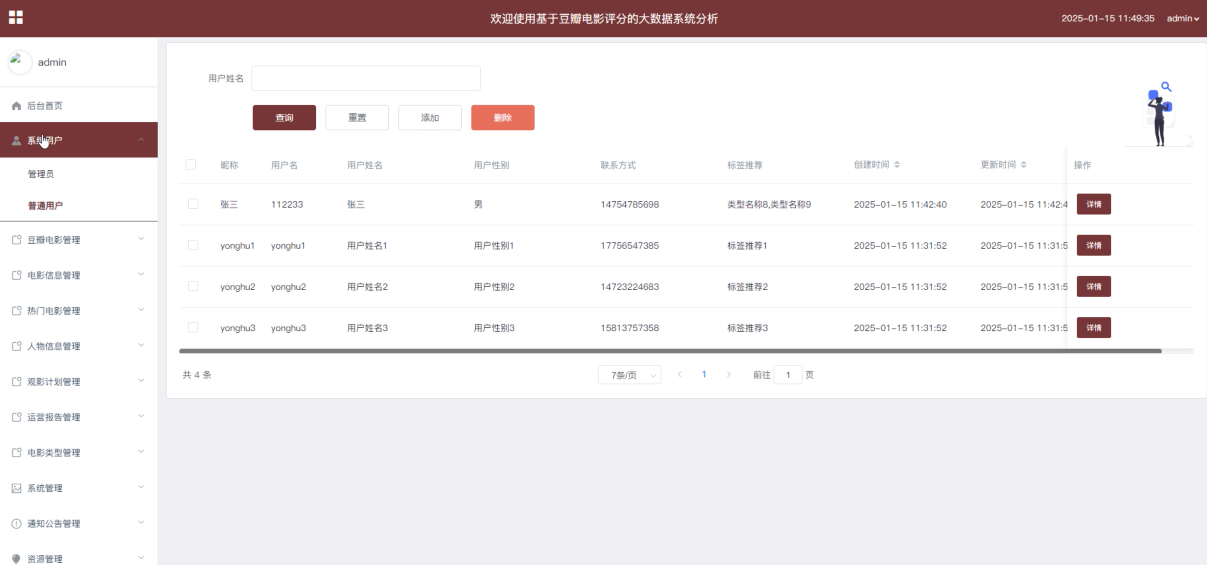
Task: Click the grid menu icon at top-left
Action: [x=16, y=17]
